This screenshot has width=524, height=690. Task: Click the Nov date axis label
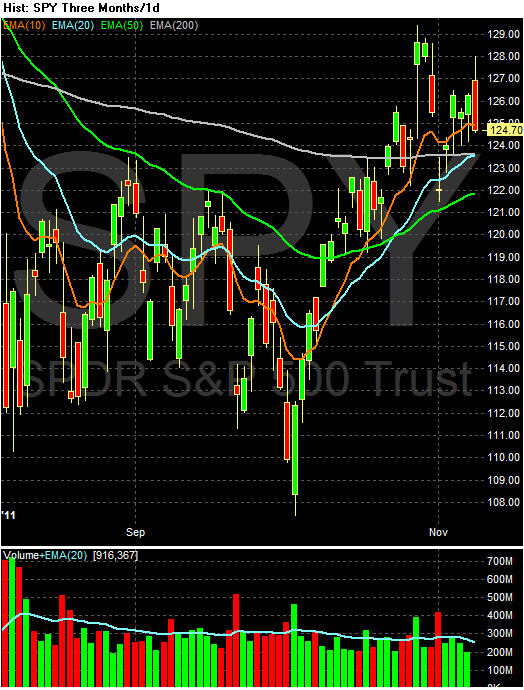[x=438, y=532]
